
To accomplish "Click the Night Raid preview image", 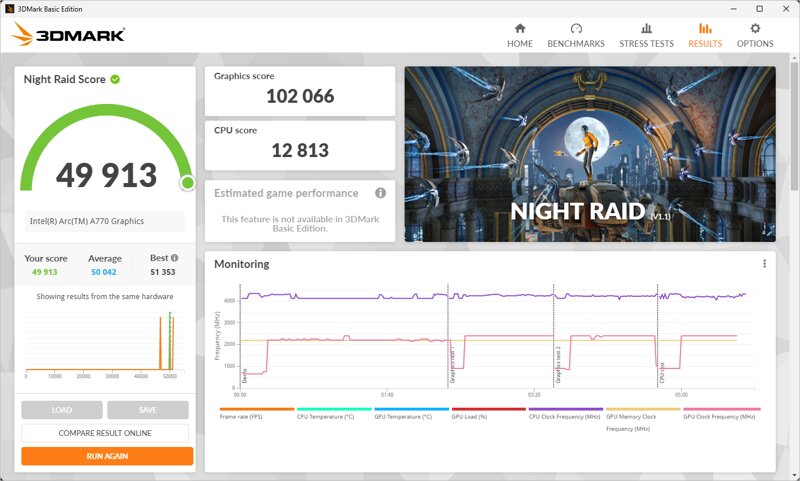I will tap(590, 154).
